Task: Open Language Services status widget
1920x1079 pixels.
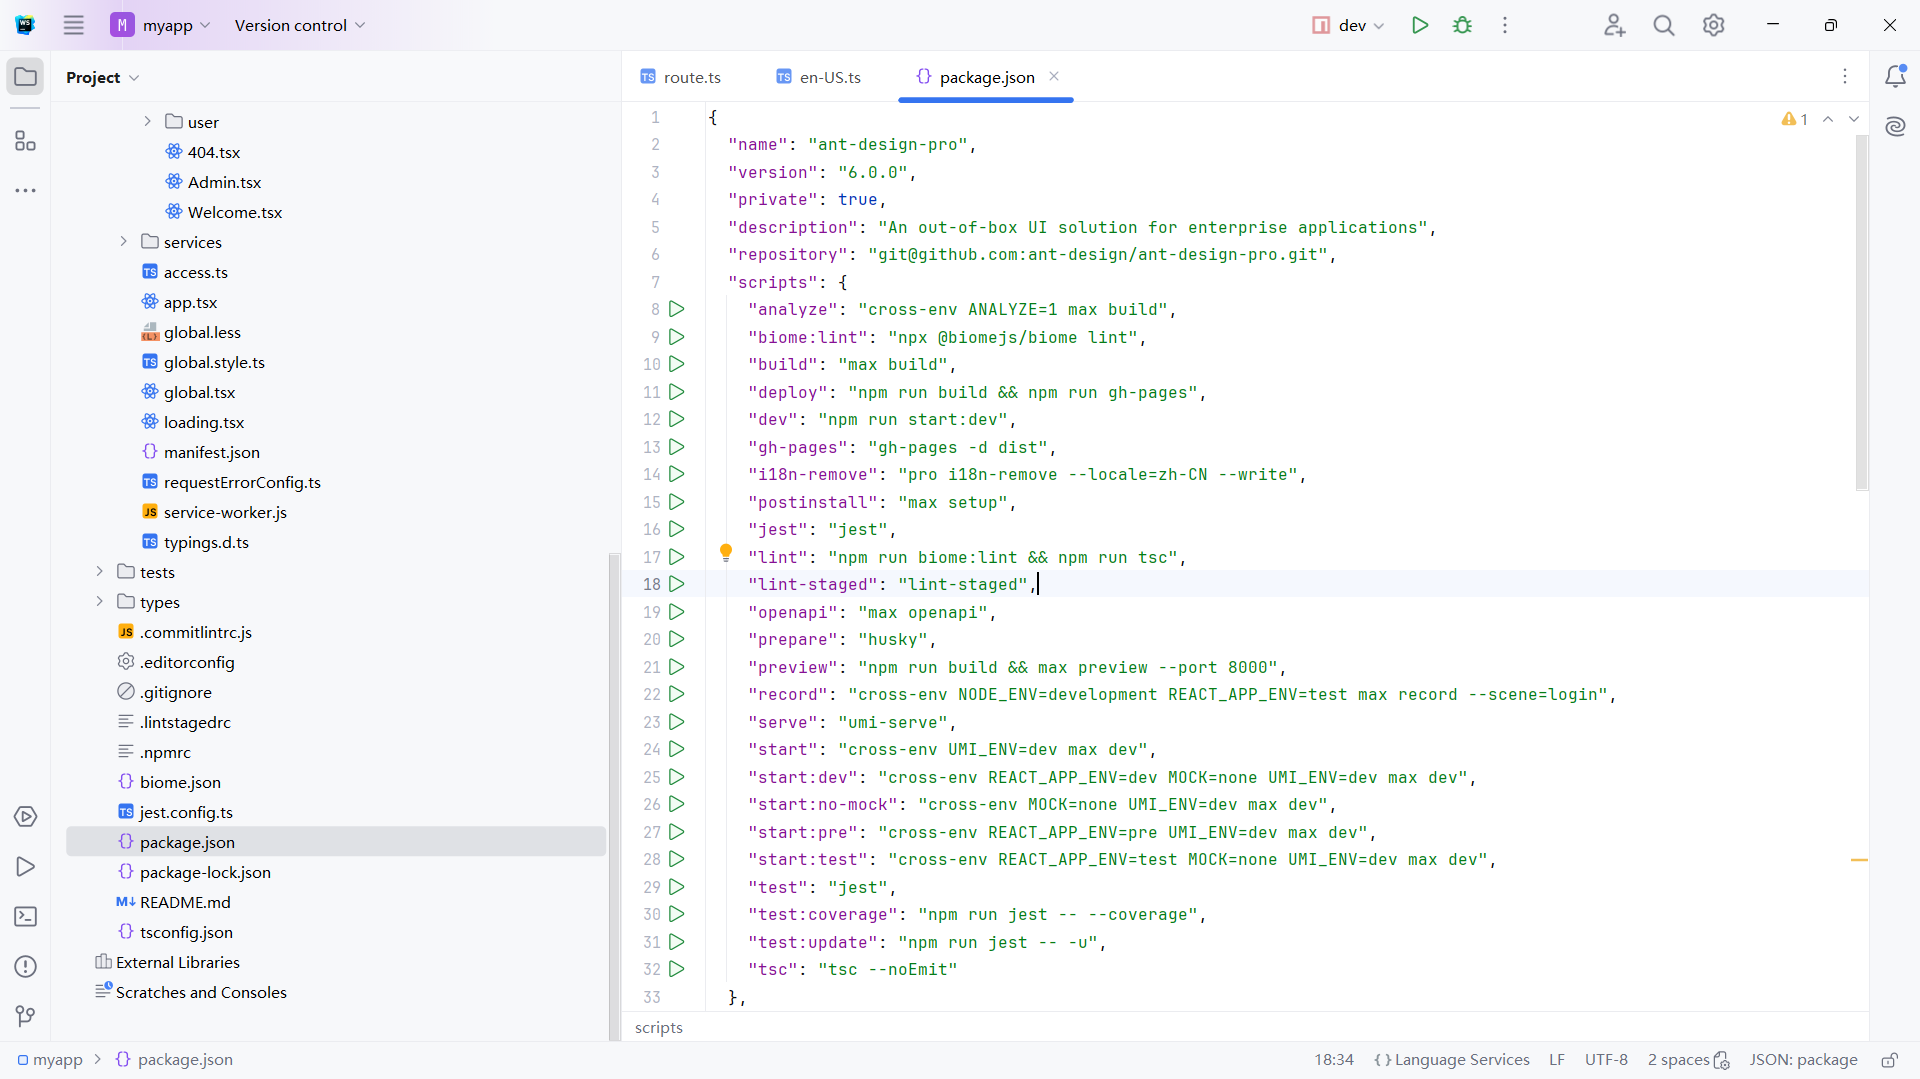Action: click(1452, 1060)
